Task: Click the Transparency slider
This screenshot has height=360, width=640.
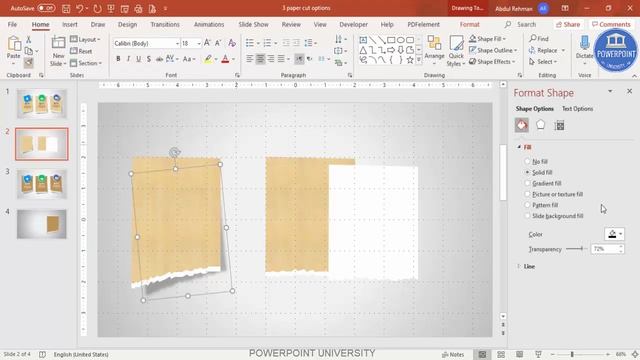Action: pos(576,249)
